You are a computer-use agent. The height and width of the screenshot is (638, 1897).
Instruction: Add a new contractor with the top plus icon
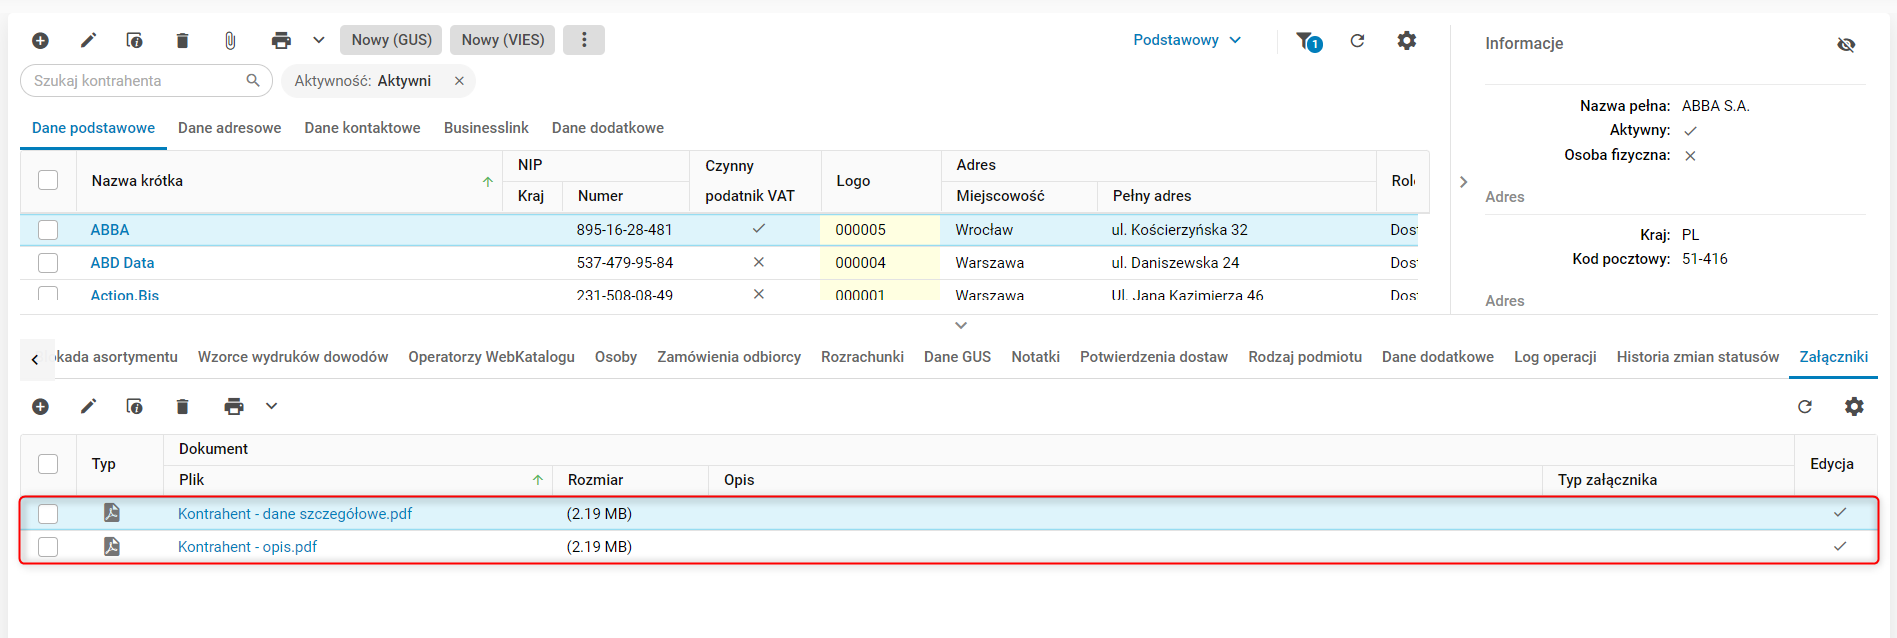tap(40, 40)
